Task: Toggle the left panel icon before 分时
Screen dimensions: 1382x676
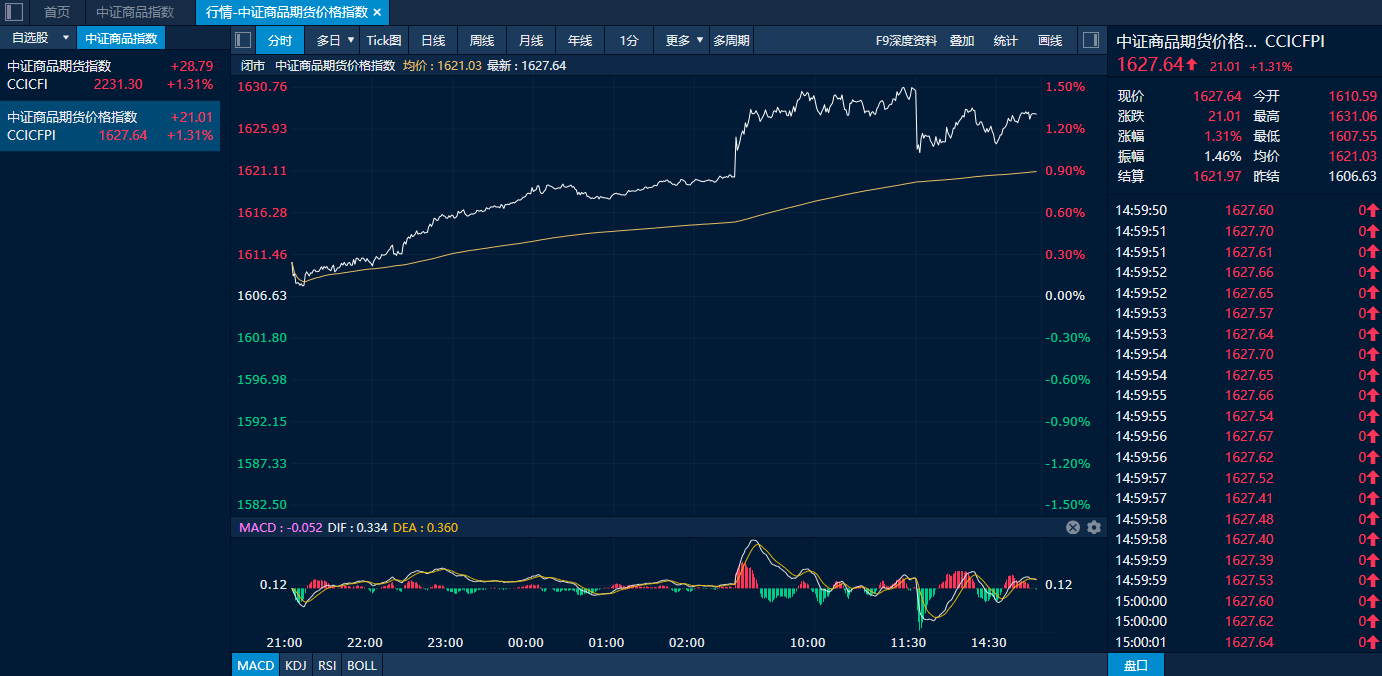Action: tap(243, 40)
